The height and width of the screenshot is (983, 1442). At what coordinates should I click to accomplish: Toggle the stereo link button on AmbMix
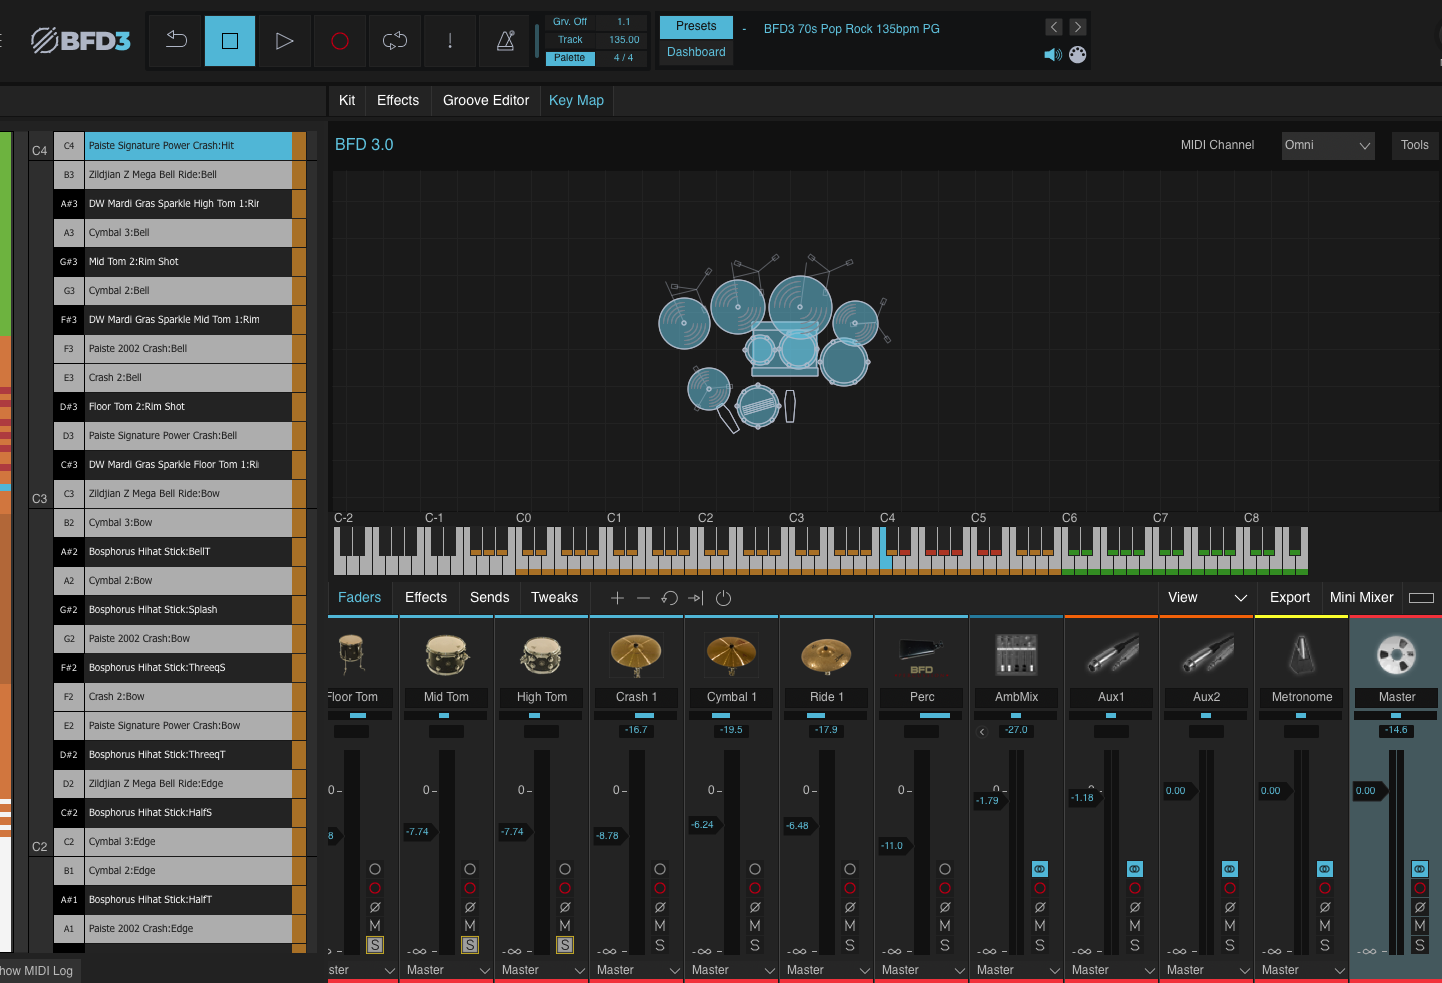1040,869
